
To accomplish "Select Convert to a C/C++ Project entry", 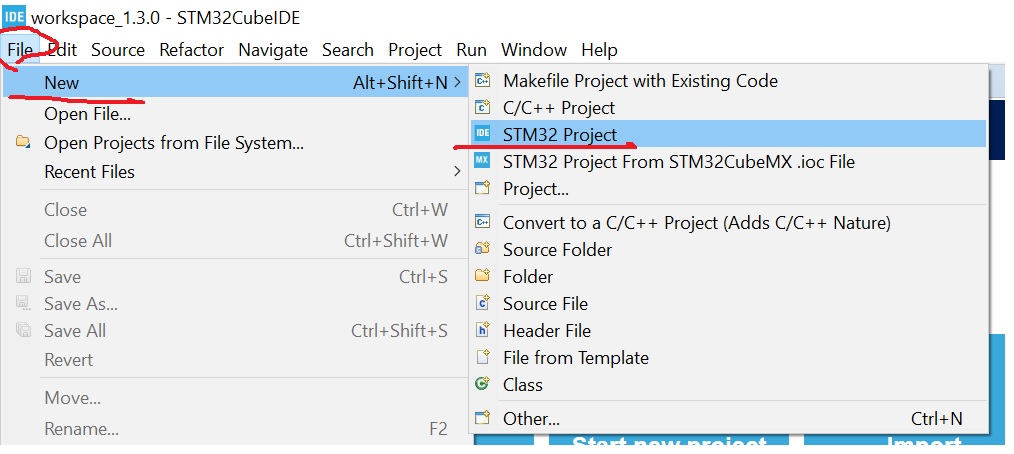I will tap(696, 222).
